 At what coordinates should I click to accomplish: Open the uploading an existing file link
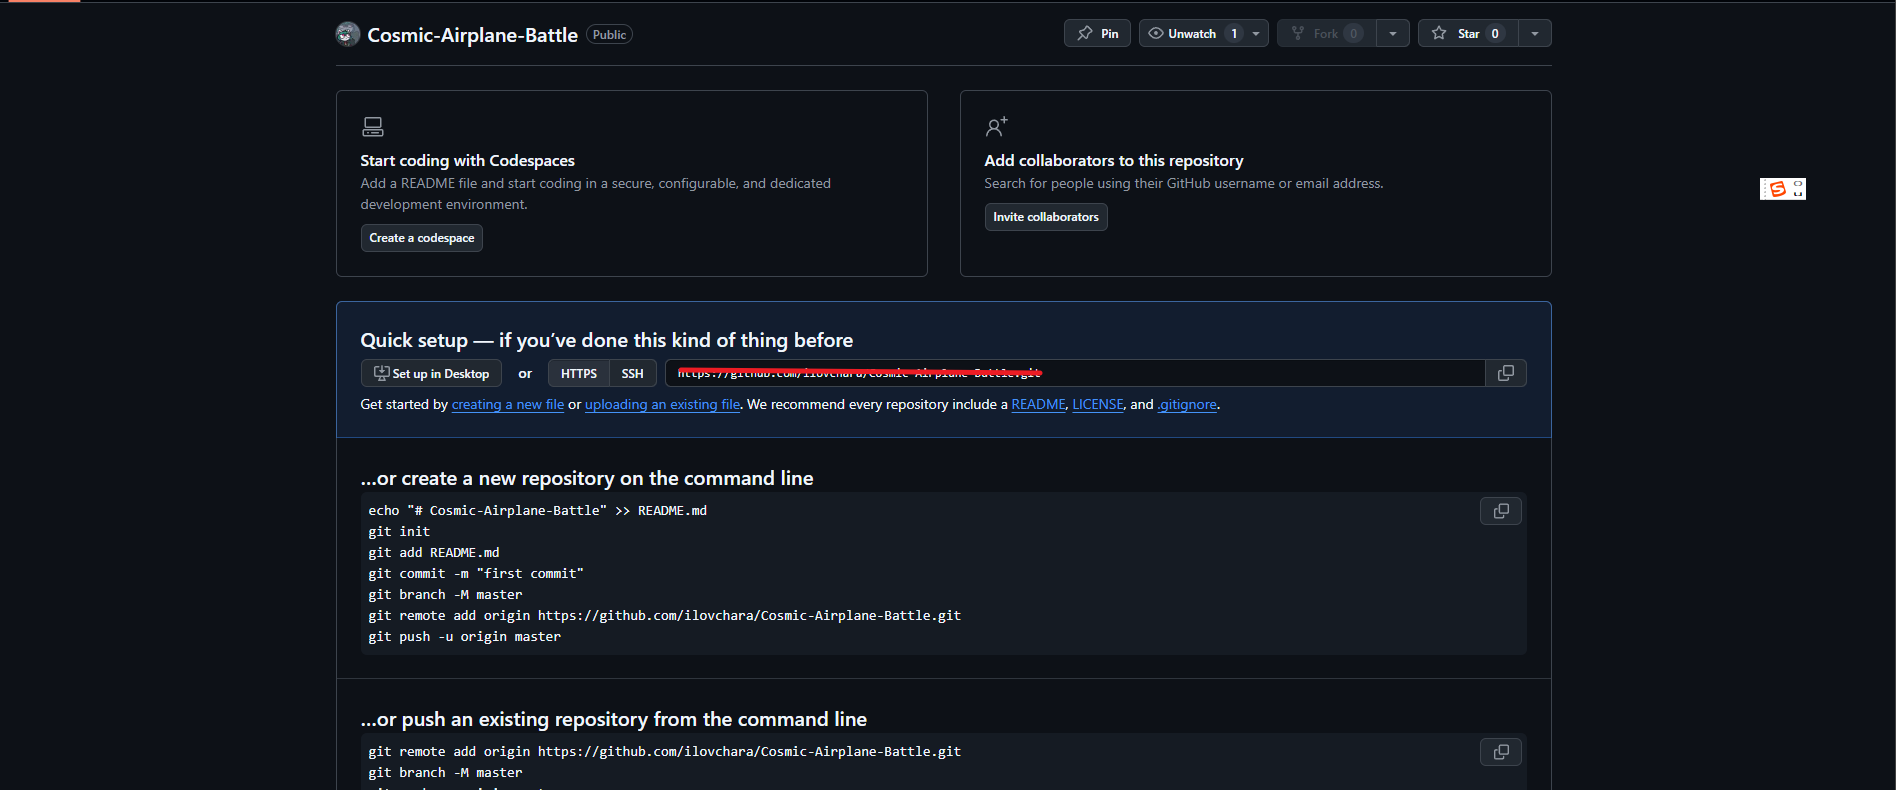pyautogui.click(x=663, y=405)
